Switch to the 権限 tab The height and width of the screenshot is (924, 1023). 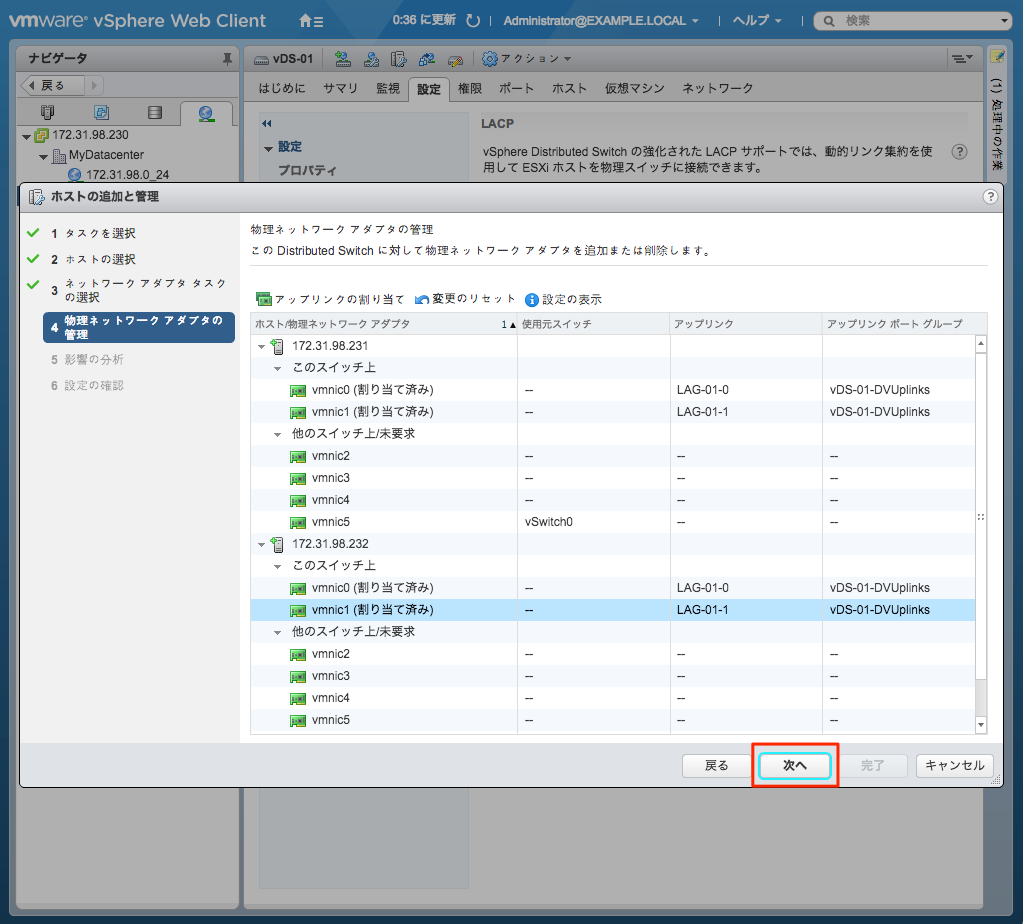coord(470,88)
